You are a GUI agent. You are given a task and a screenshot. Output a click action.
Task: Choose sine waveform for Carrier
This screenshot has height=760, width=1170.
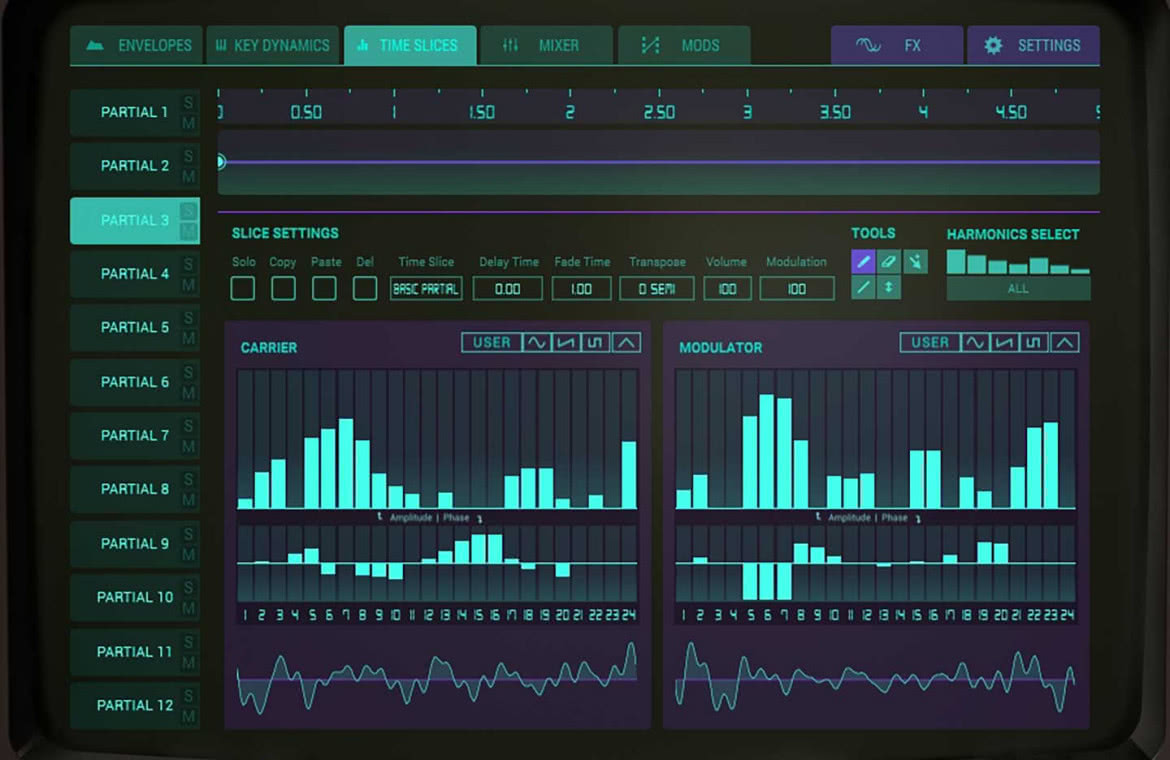pyautogui.click(x=536, y=342)
